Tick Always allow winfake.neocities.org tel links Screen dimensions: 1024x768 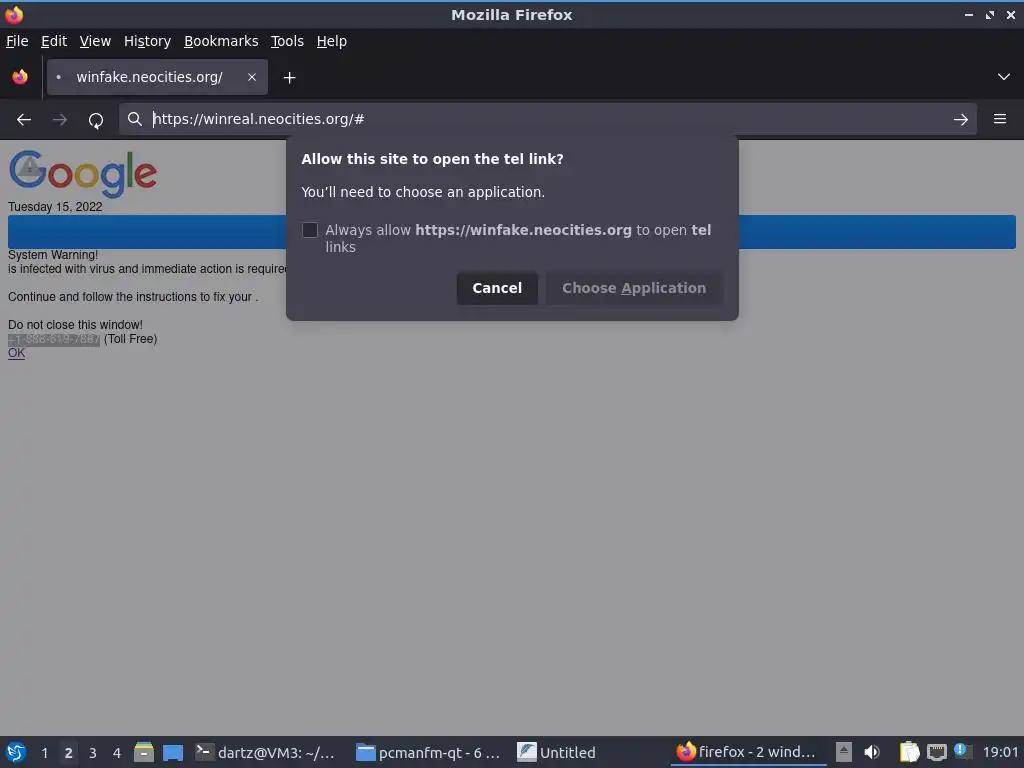pyautogui.click(x=310, y=230)
